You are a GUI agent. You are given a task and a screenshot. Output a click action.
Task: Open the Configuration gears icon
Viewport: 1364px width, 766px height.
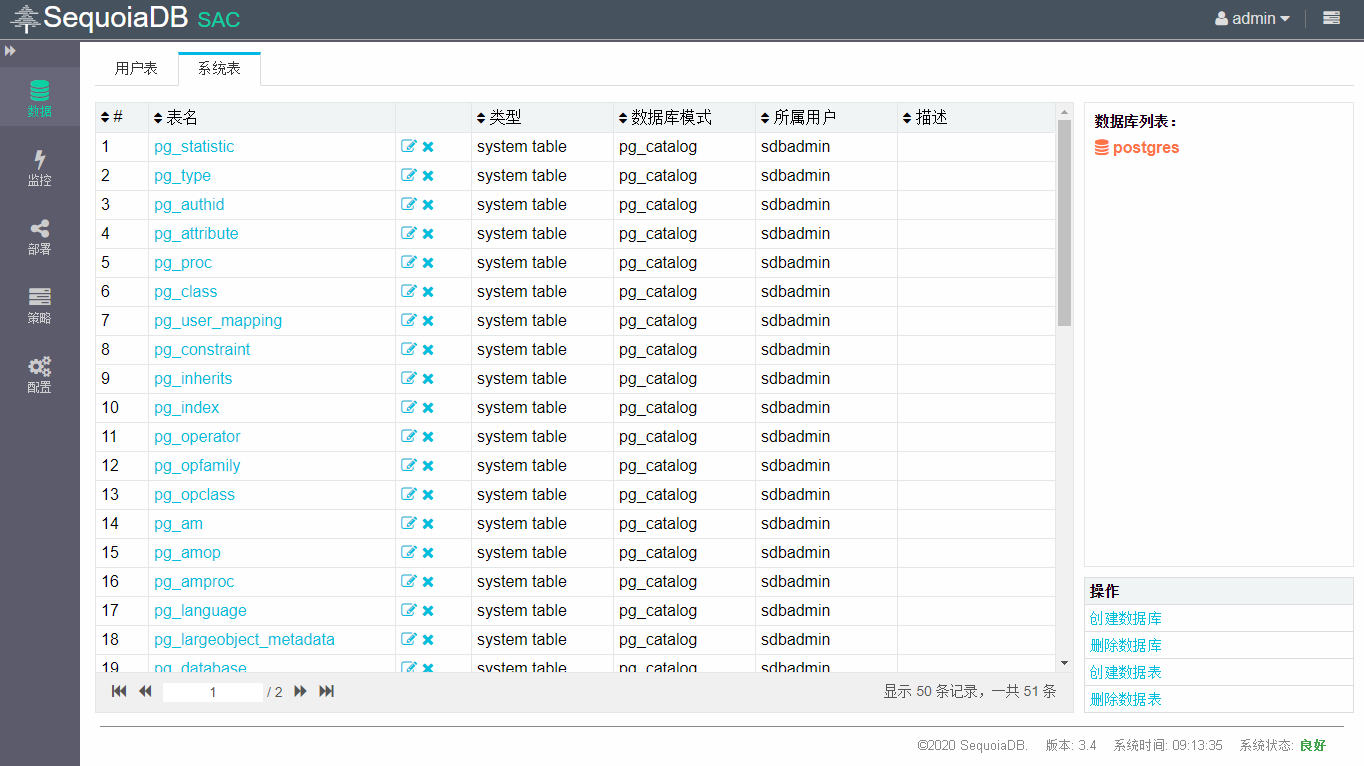pos(39,373)
